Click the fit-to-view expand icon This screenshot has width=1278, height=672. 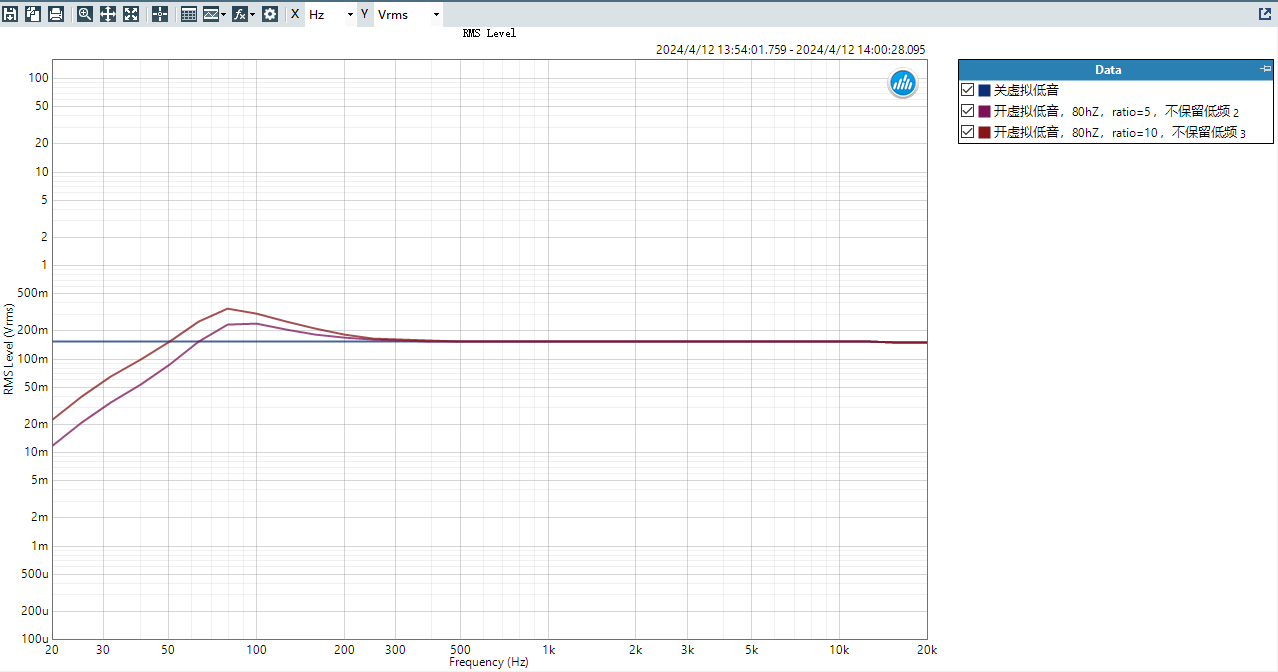131,14
